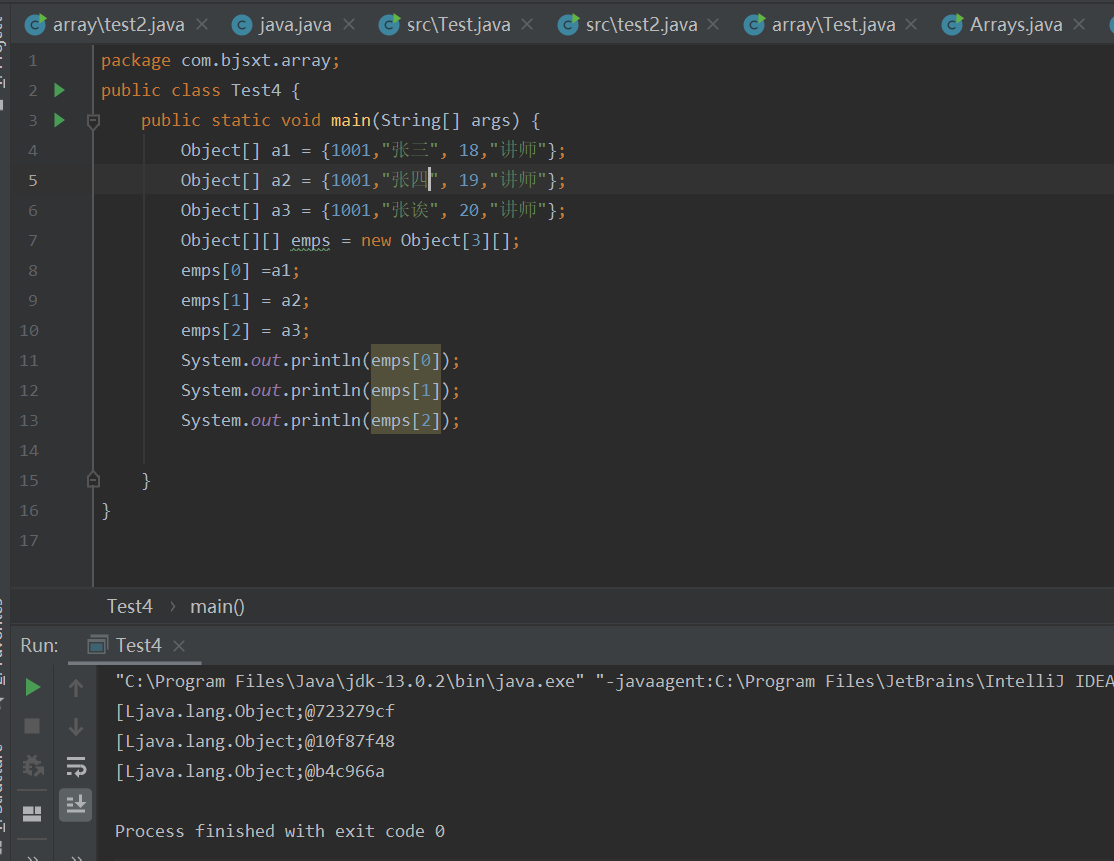Click println(emps[2]) statement on line 13
Viewport: 1114px width, 861px height.
(320, 421)
